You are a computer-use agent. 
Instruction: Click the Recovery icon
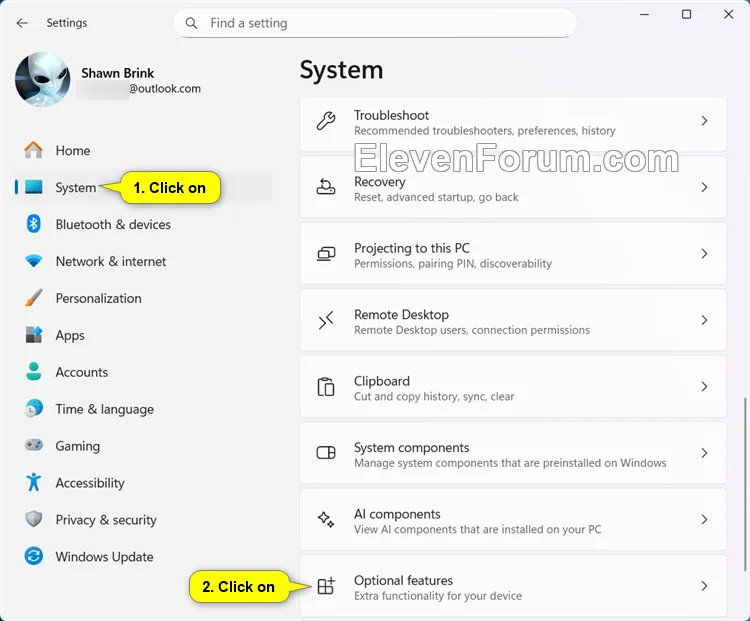[326, 187]
